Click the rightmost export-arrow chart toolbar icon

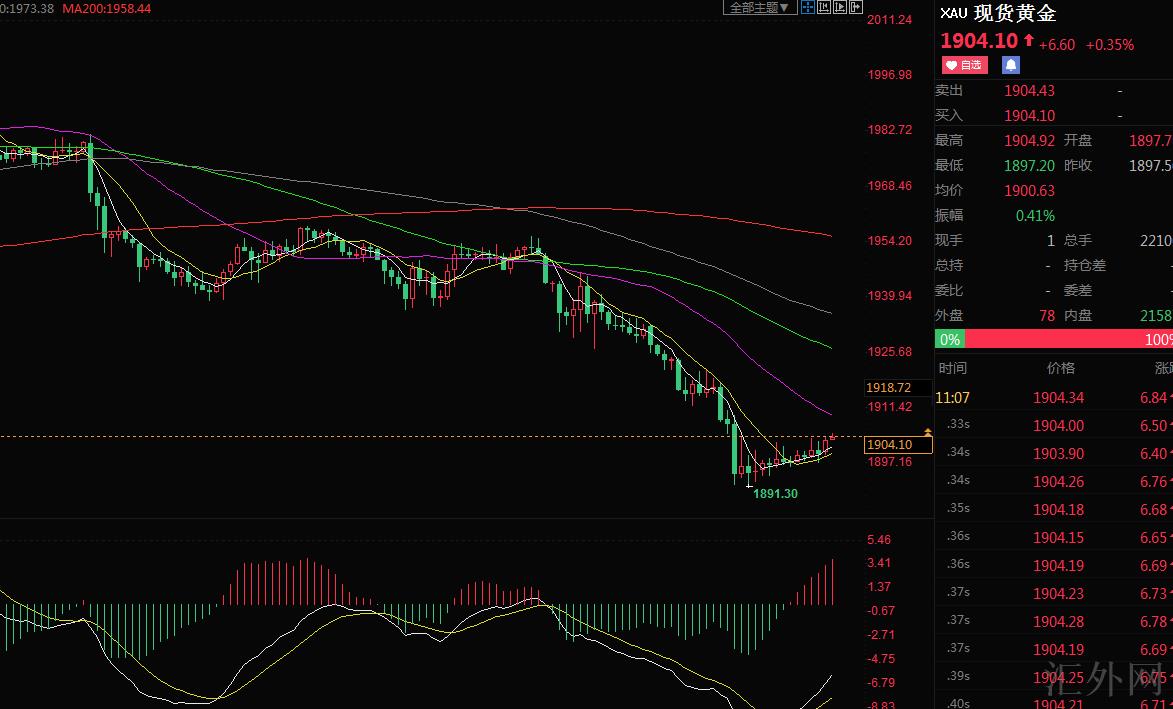pos(856,7)
